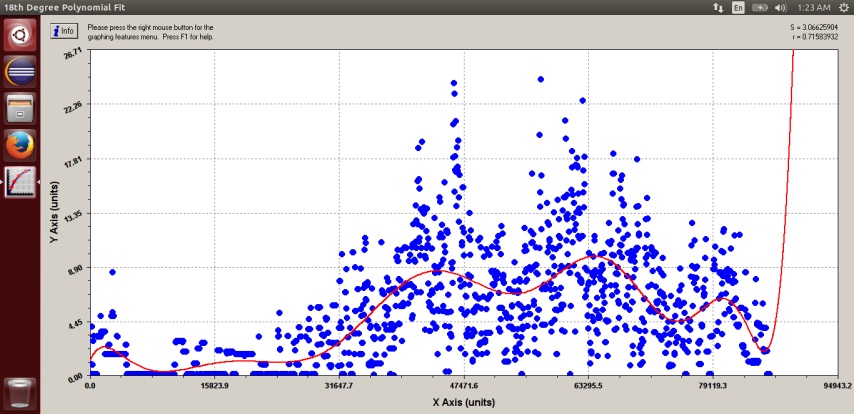854x414 pixels.
Task: Open the Files manager dock icon
Action: [20, 109]
